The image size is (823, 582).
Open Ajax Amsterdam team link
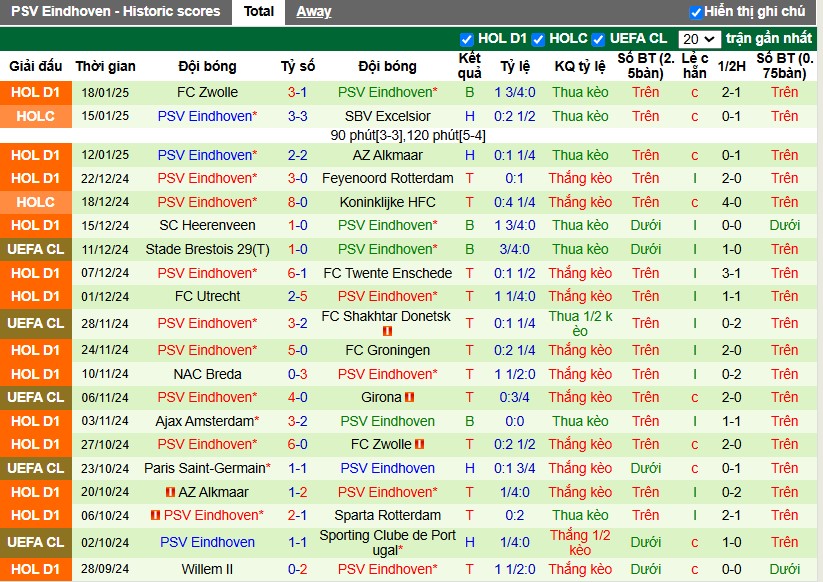(207, 421)
